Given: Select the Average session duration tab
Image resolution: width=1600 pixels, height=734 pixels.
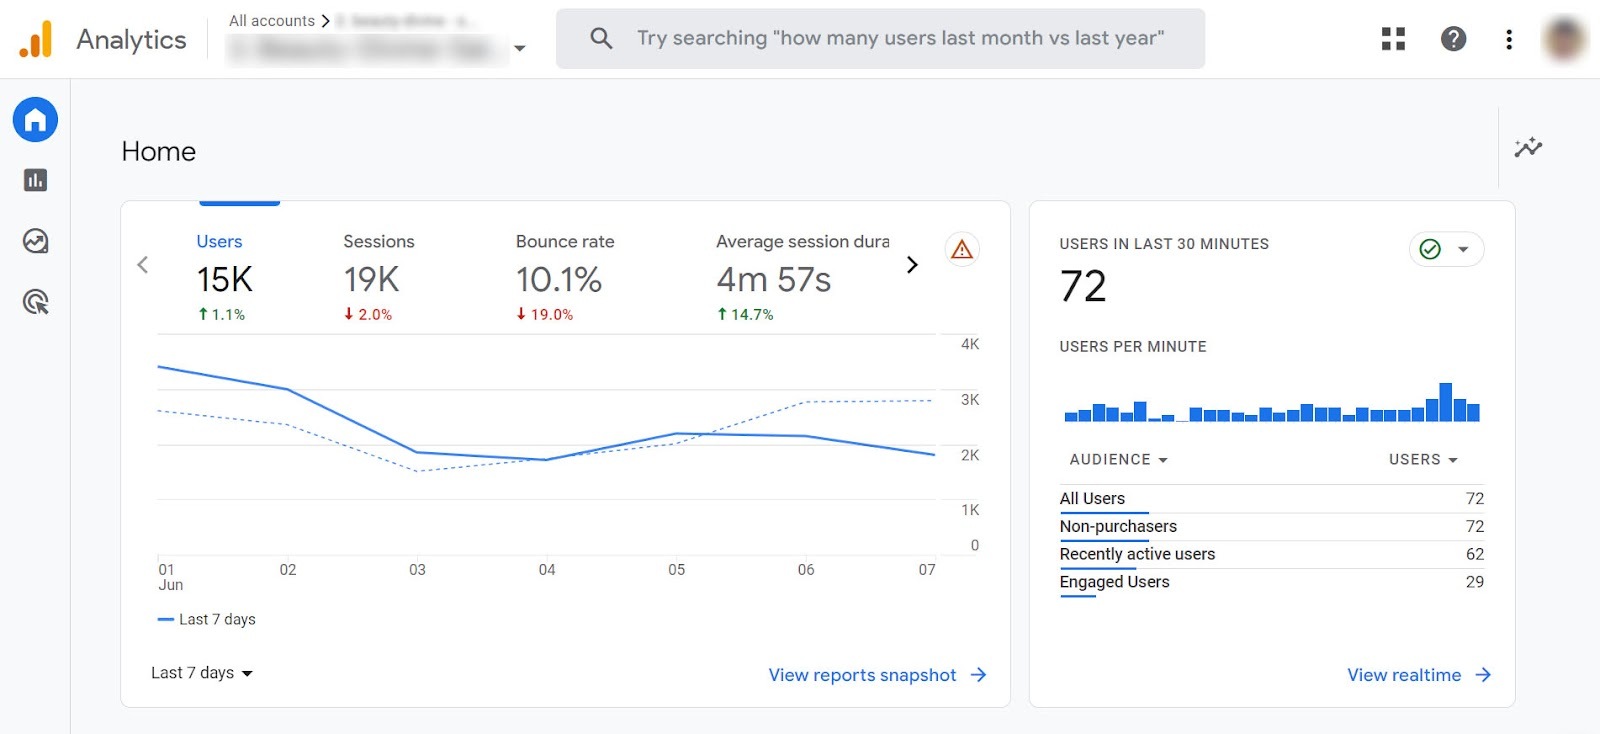Looking at the screenshot, I should pyautogui.click(x=802, y=277).
